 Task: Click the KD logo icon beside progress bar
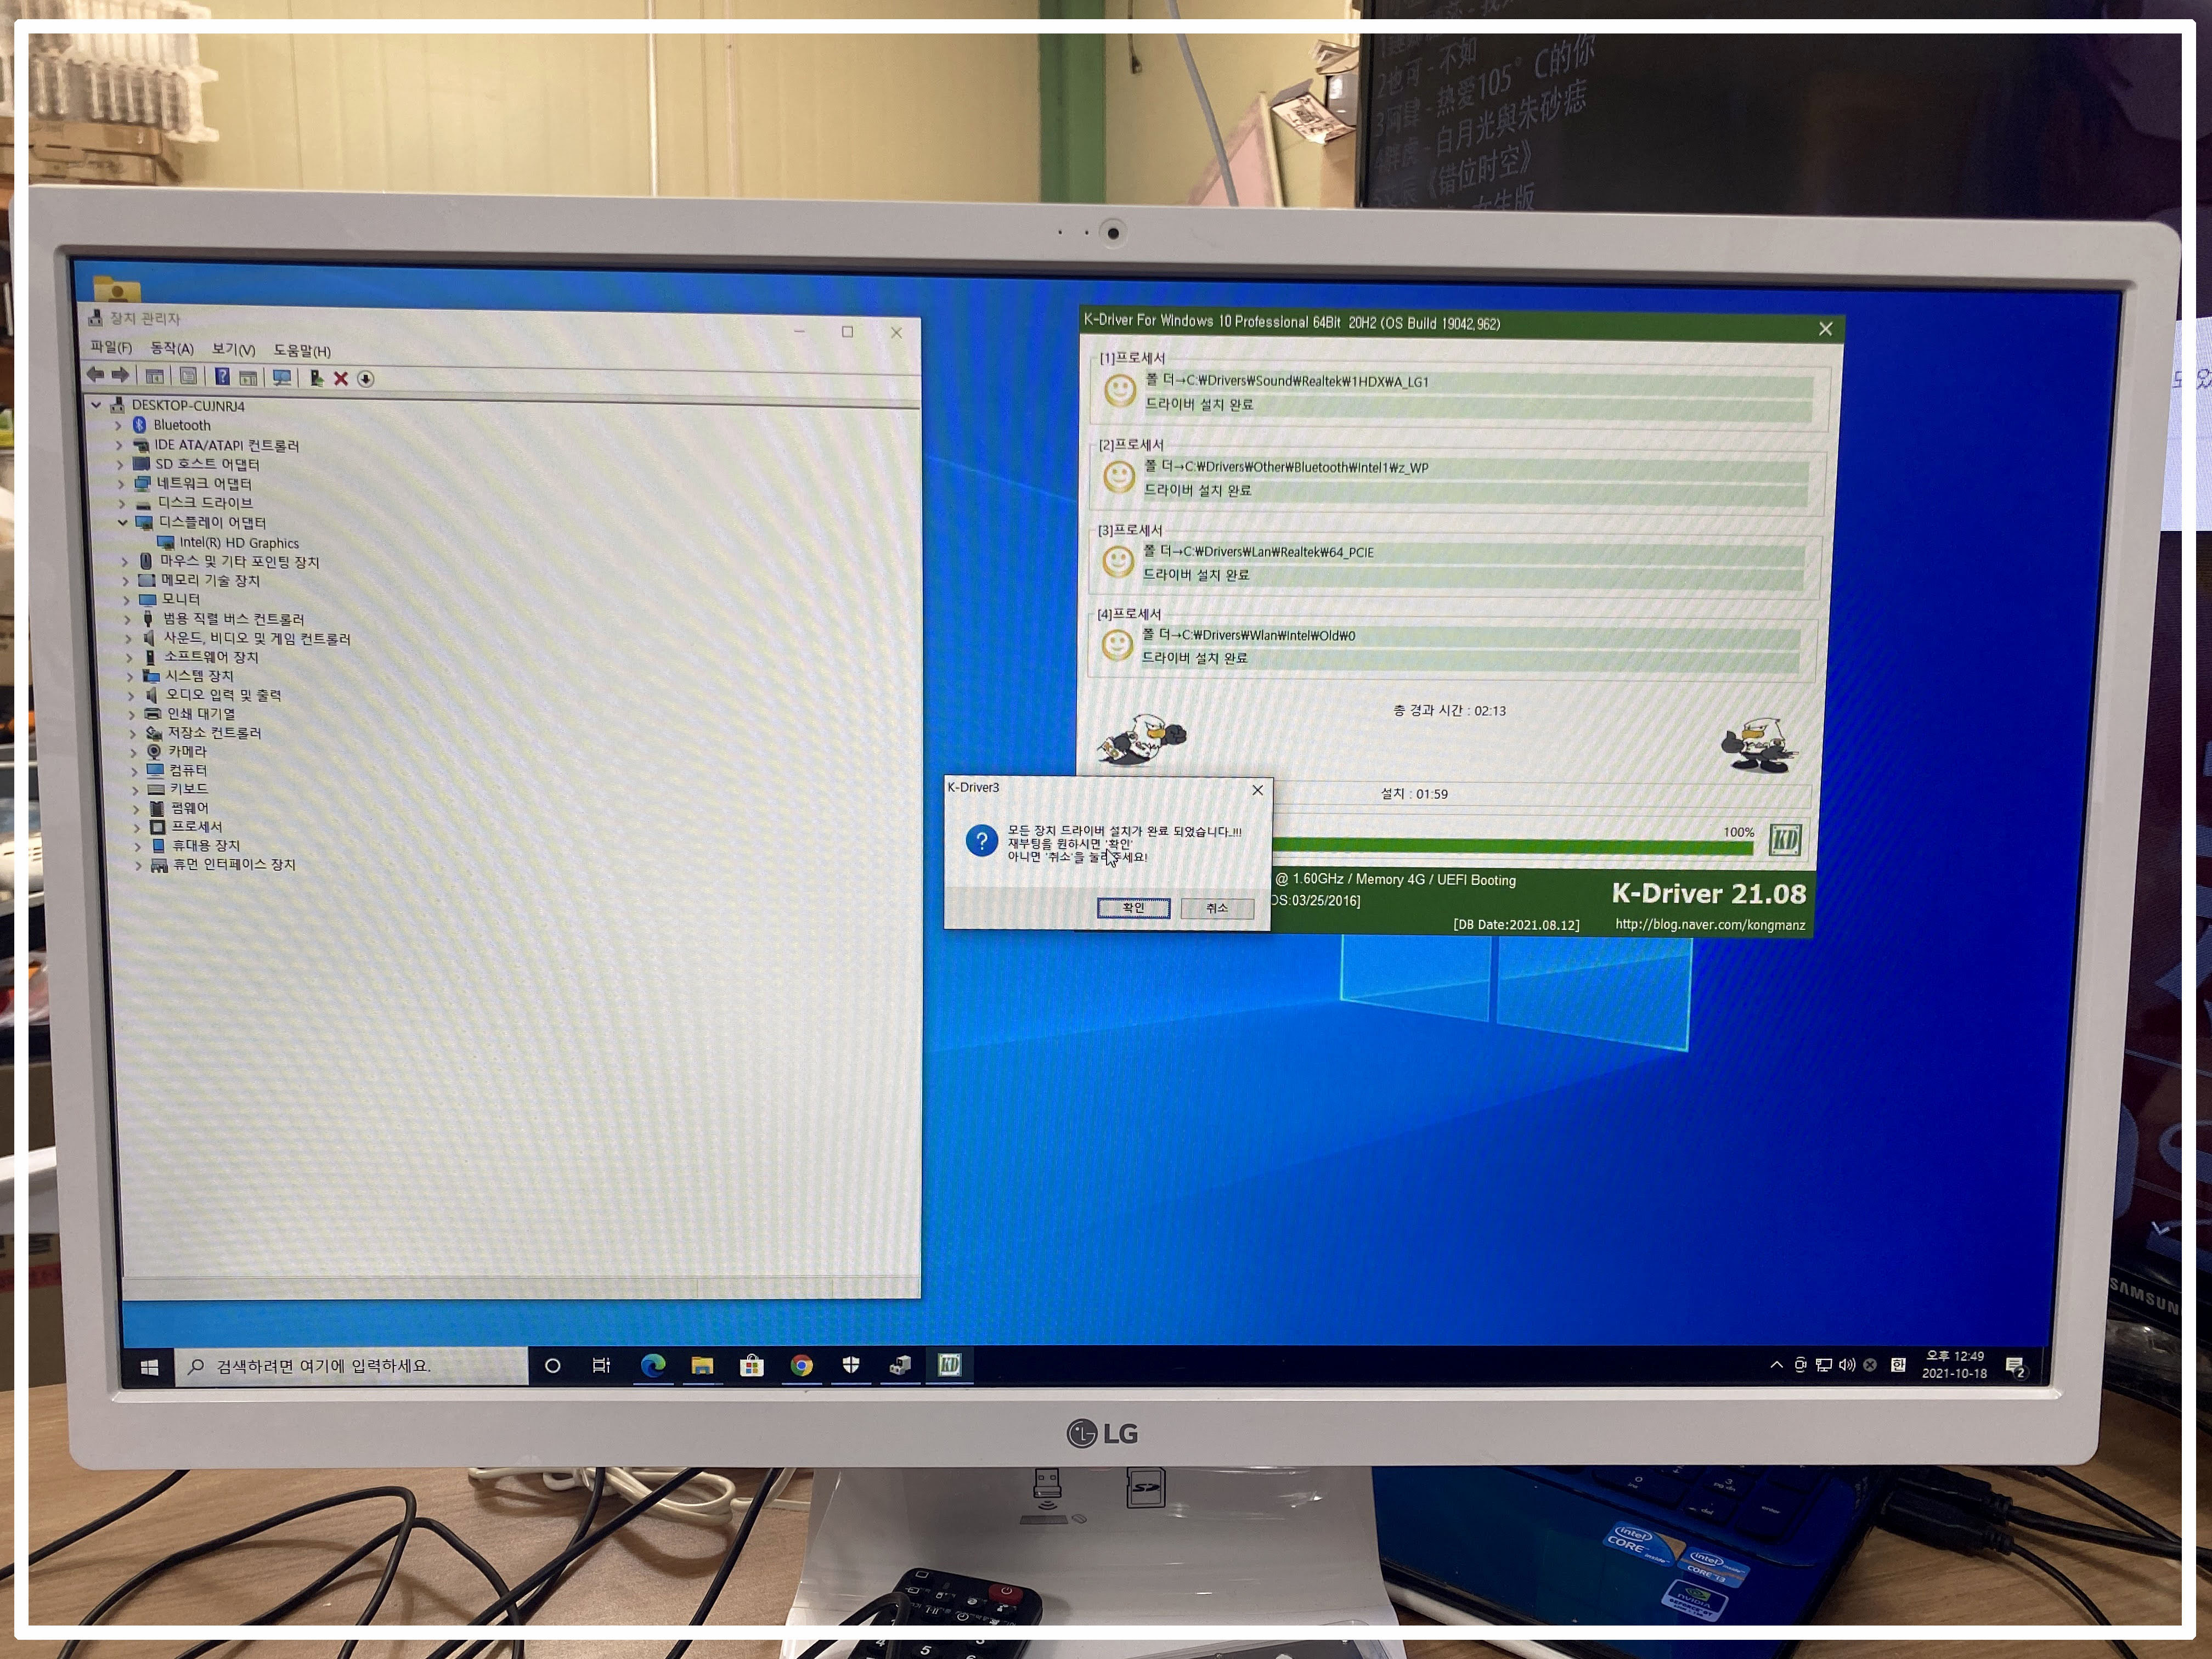[x=1785, y=839]
